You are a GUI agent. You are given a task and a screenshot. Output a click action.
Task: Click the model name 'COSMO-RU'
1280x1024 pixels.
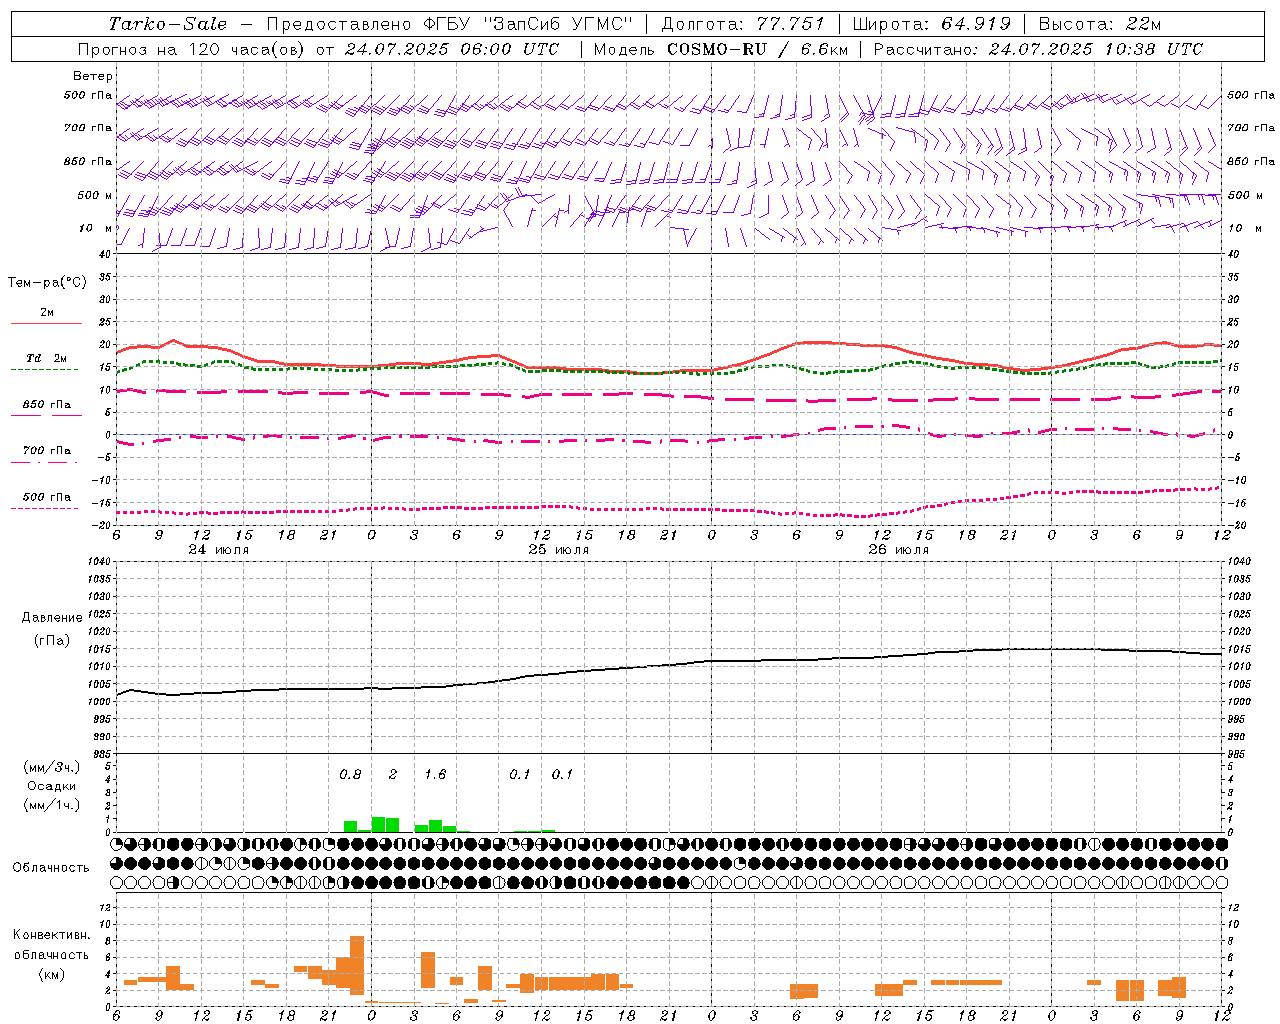pos(717,49)
